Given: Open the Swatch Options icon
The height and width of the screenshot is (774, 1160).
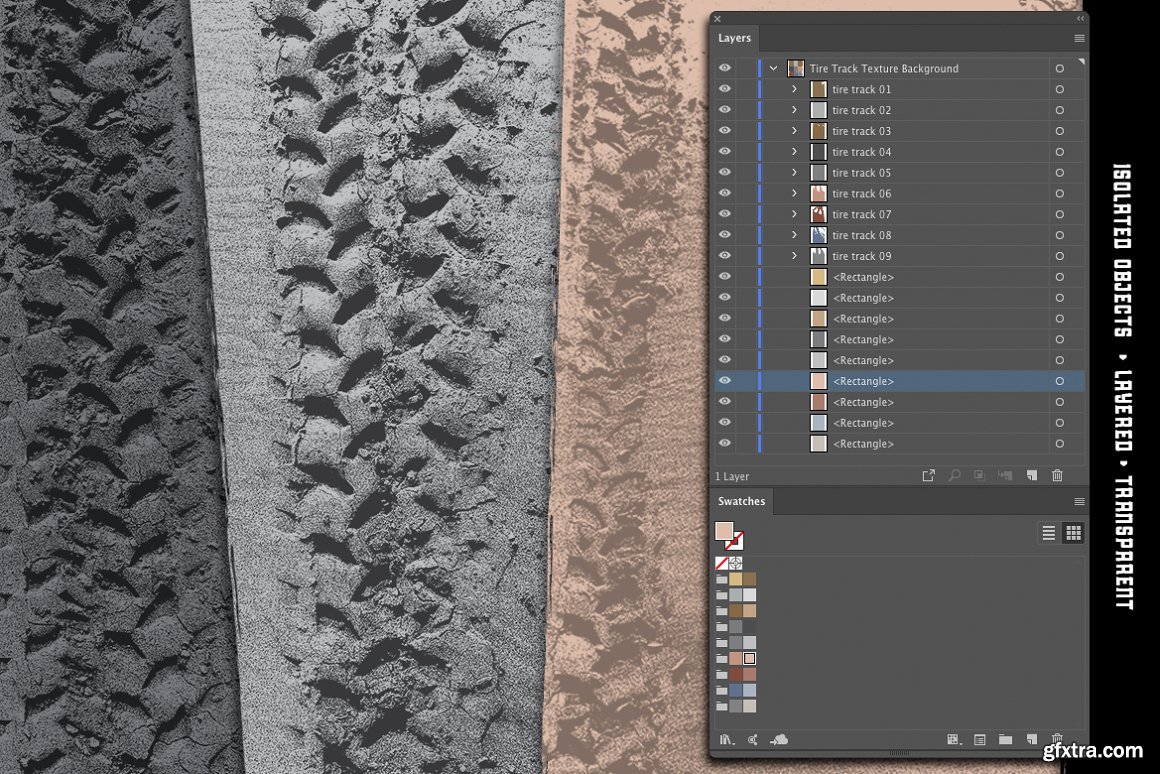Looking at the screenshot, I should 980,740.
